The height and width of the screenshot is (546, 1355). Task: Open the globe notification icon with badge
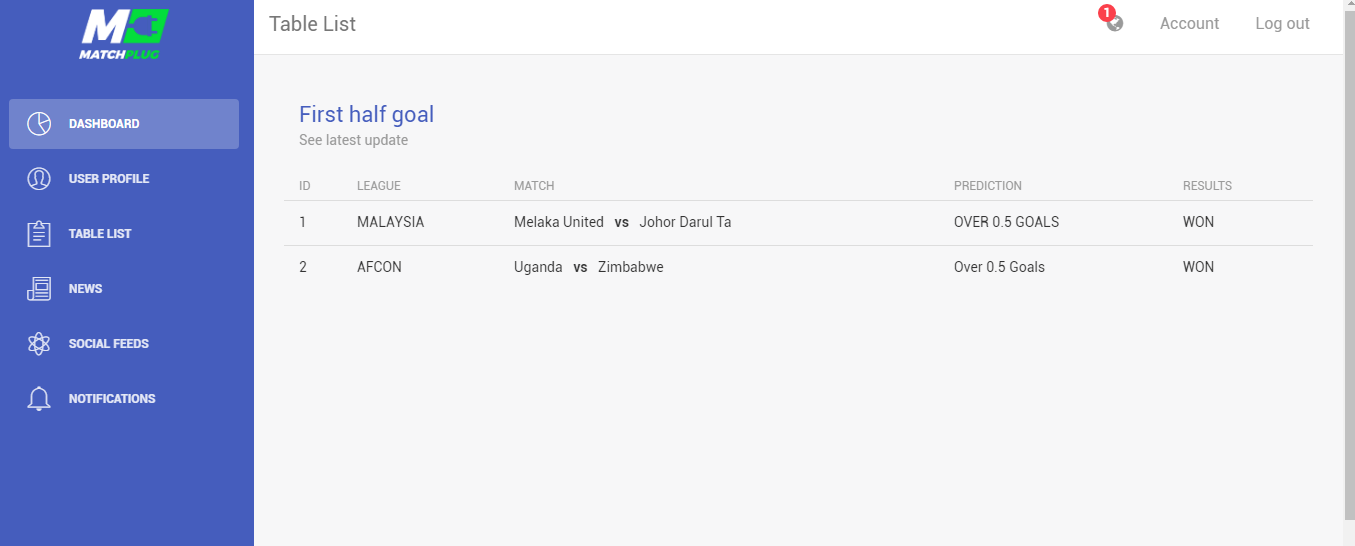(x=1112, y=20)
